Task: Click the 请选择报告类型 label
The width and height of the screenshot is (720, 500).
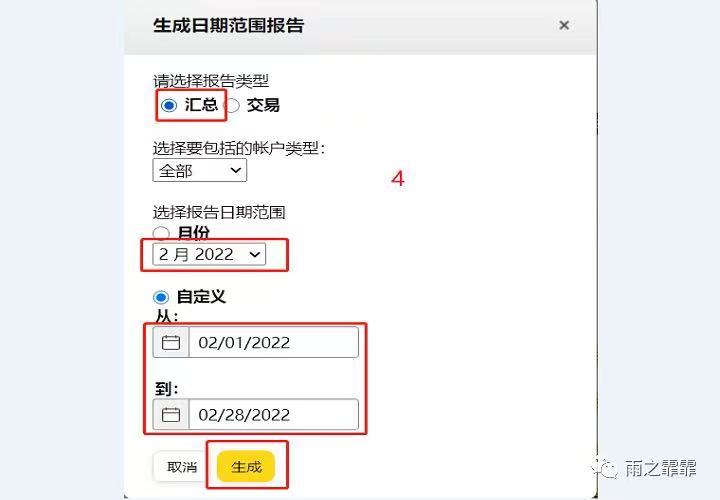Action: [211, 81]
